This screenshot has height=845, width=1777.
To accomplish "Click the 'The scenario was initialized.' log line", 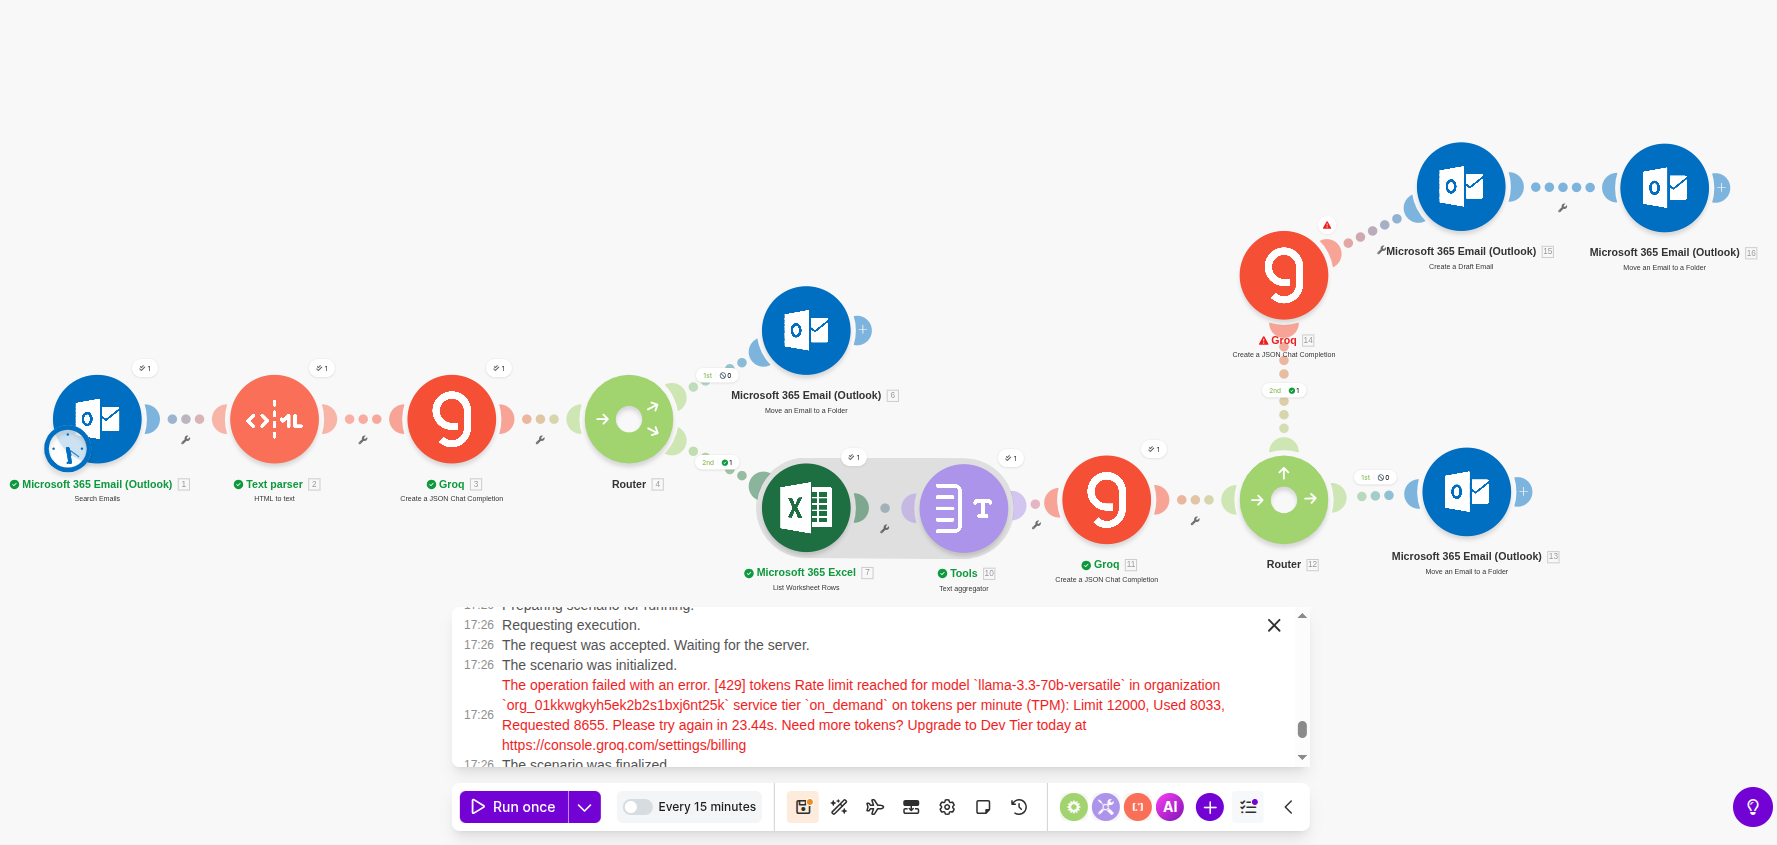I will click(x=589, y=665).
